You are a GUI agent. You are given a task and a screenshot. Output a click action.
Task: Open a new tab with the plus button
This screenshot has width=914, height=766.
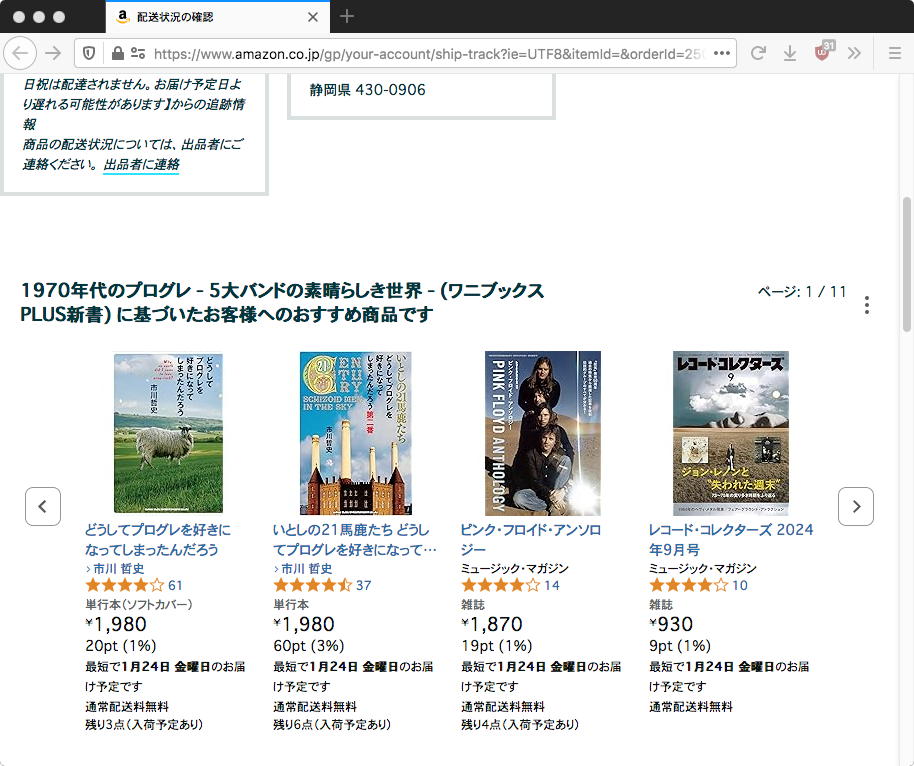[x=347, y=16]
